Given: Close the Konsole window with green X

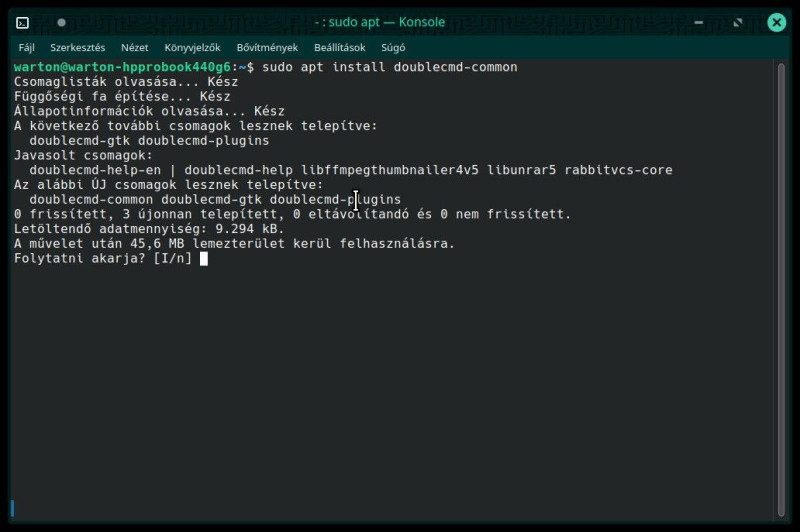Looking at the screenshot, I should (777, 22).
